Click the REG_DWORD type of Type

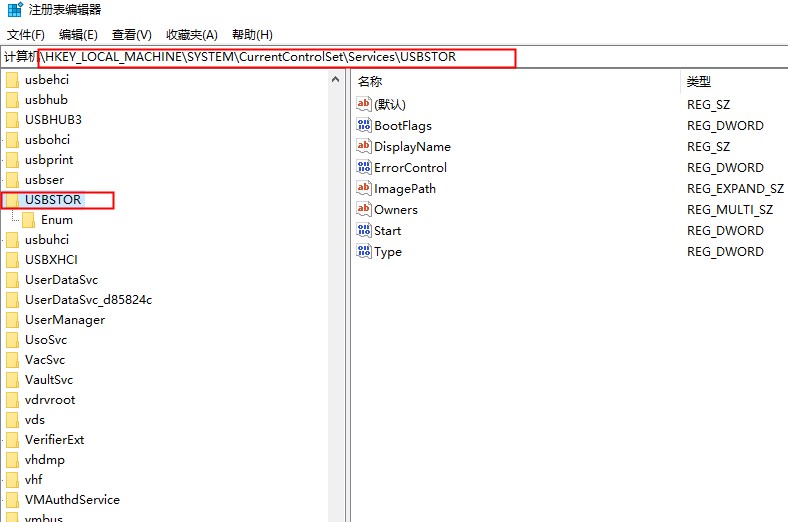725,252
